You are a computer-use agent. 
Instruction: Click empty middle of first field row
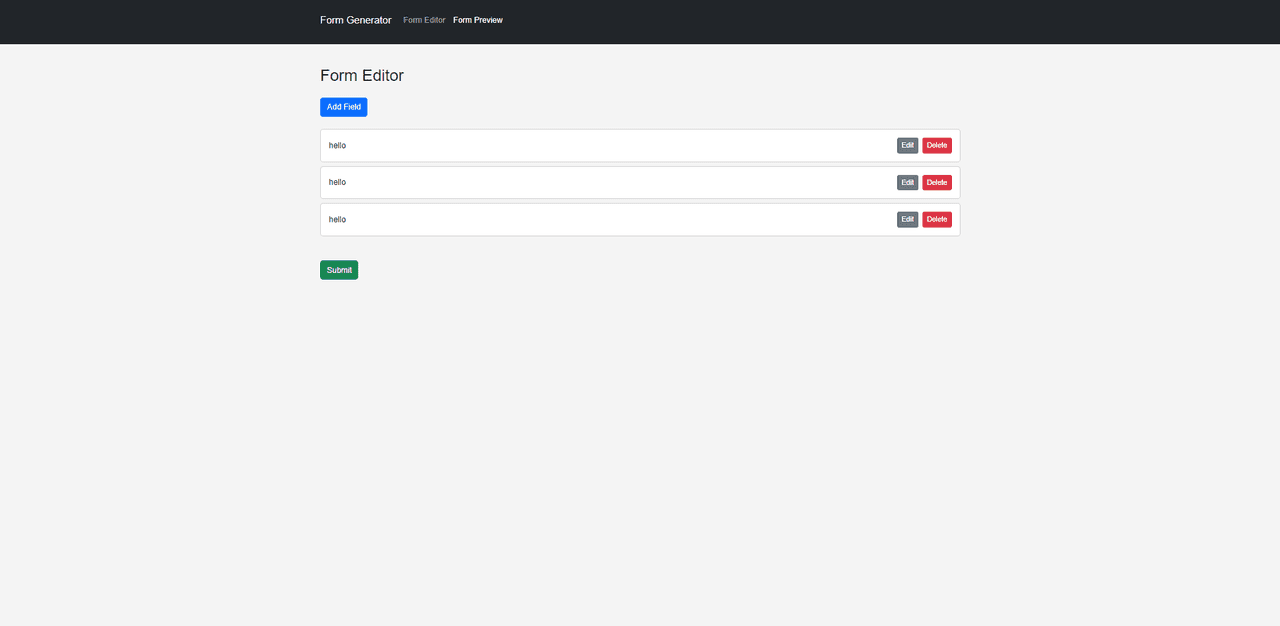click(620, 146)
